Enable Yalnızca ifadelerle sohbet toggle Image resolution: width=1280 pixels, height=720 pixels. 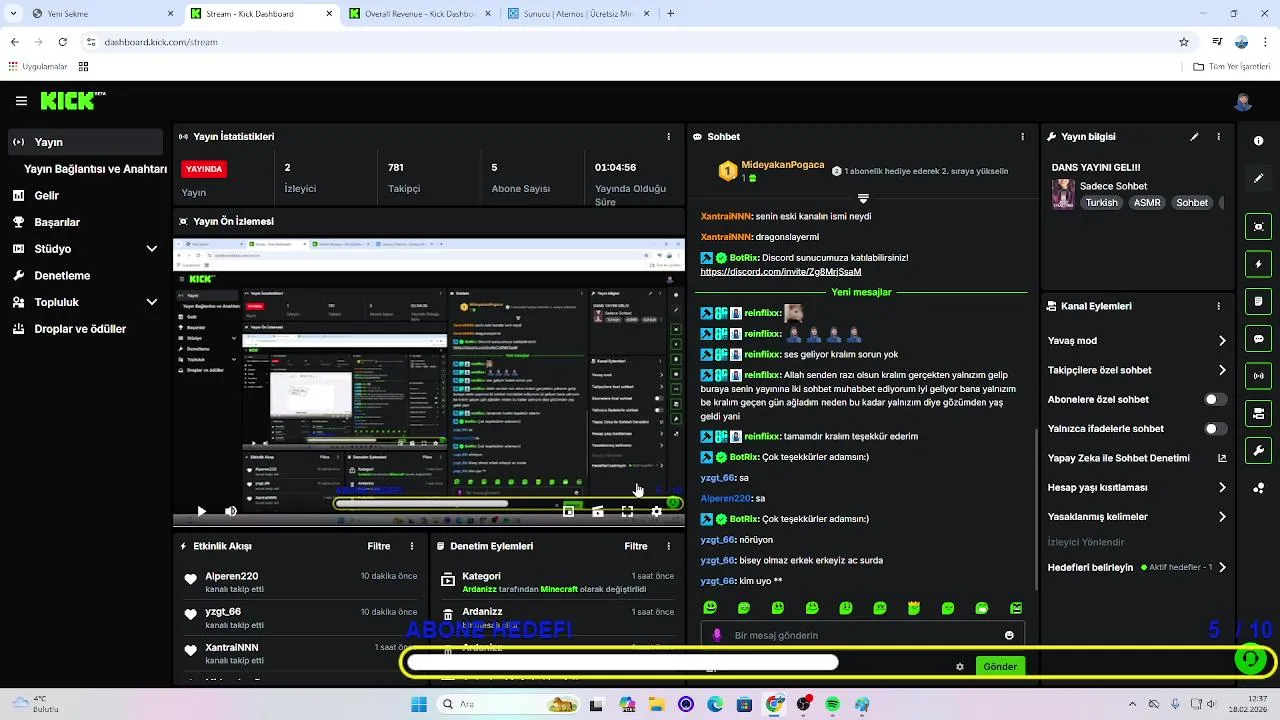[x=1215, y=428]
